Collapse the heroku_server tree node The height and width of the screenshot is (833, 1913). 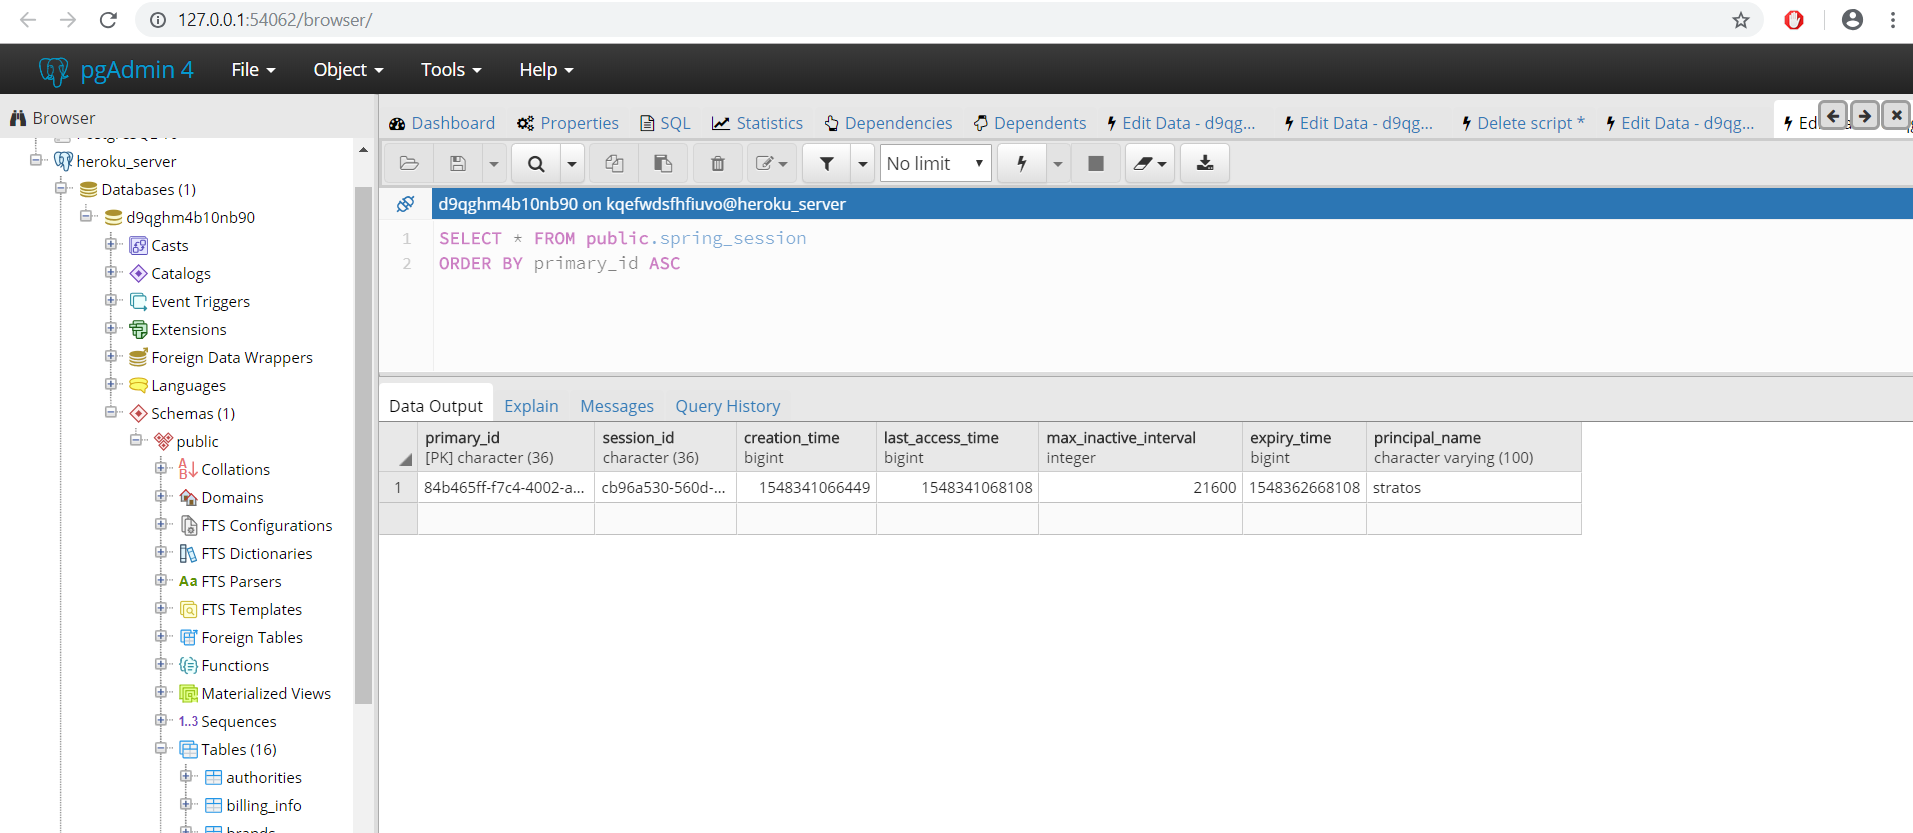[x=37, y=160]
